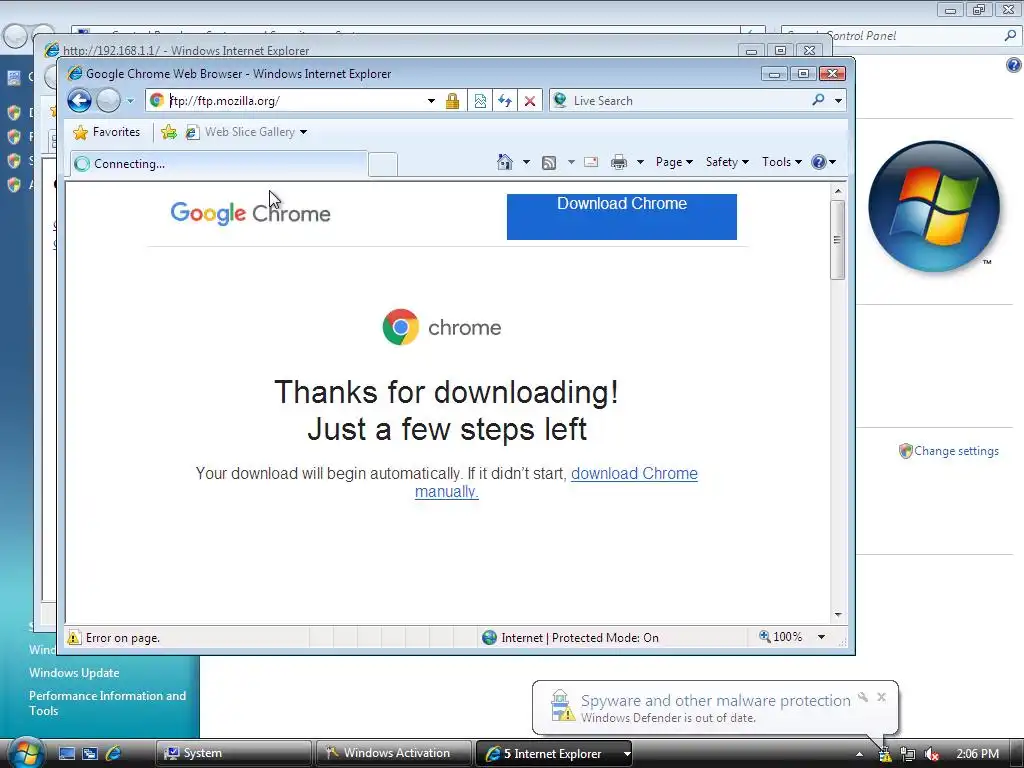The image size is (1024, 768).
Task: Click the Windows Defender tray icon
Action: (x=884, y=754)
